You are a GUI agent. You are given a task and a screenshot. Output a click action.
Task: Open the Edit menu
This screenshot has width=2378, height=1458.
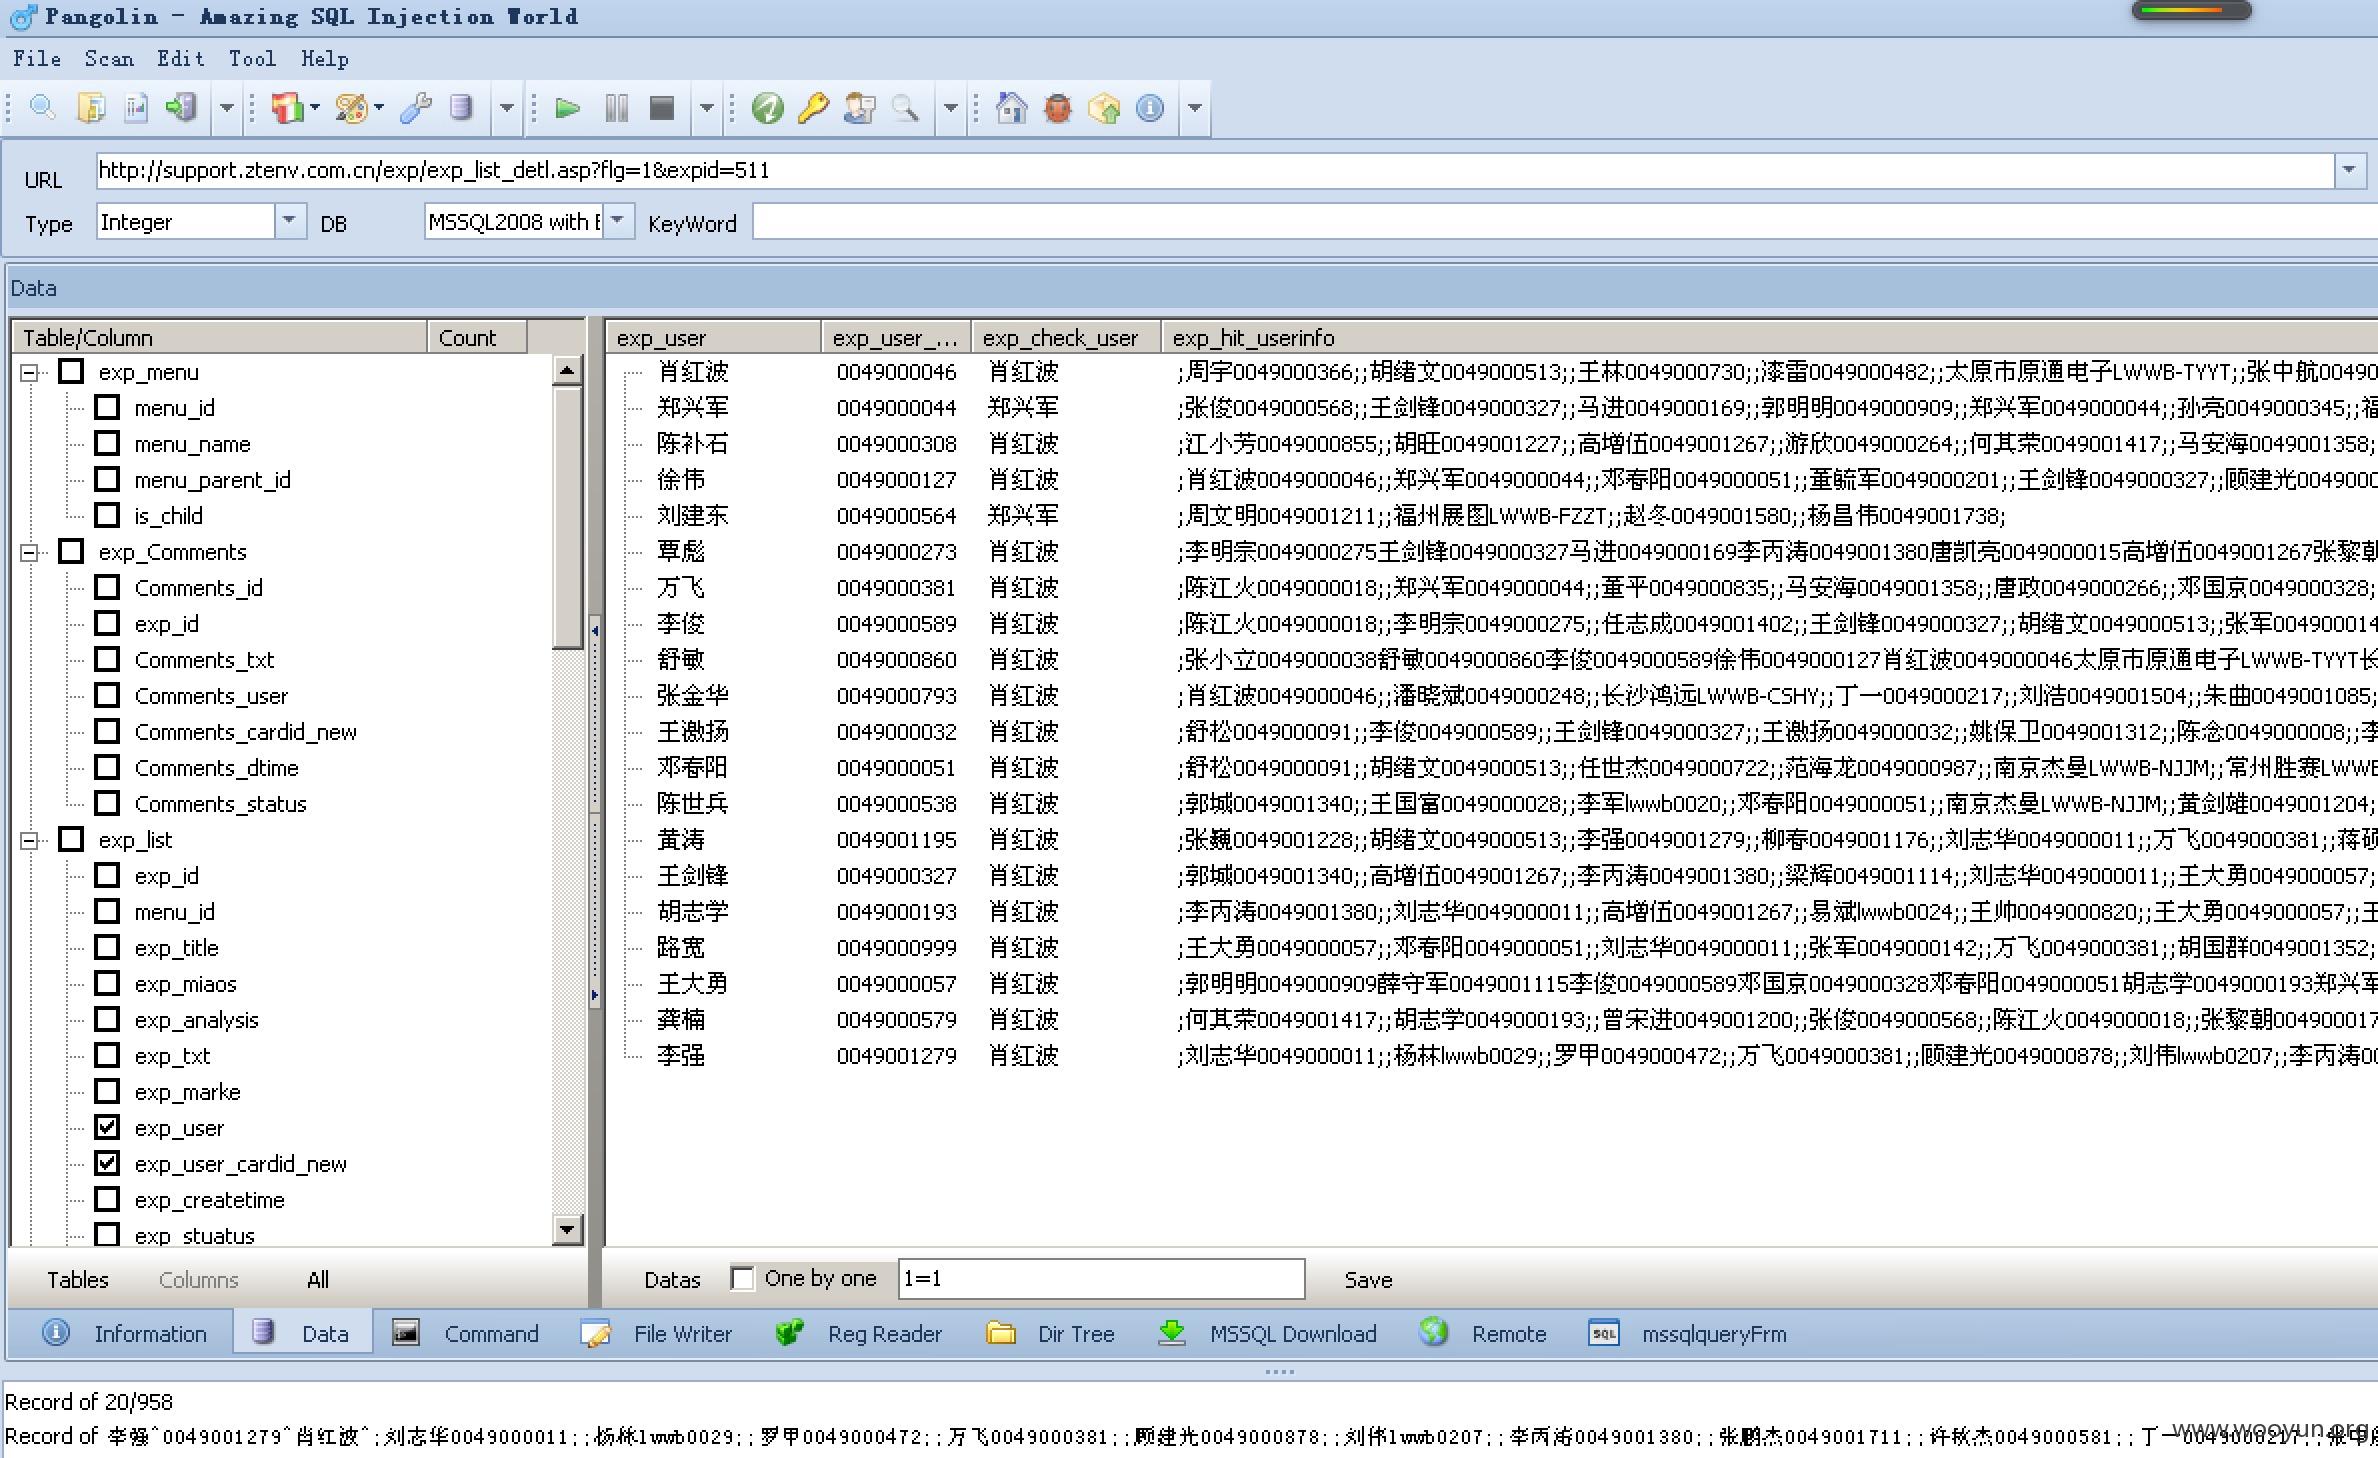pos(180,59)
